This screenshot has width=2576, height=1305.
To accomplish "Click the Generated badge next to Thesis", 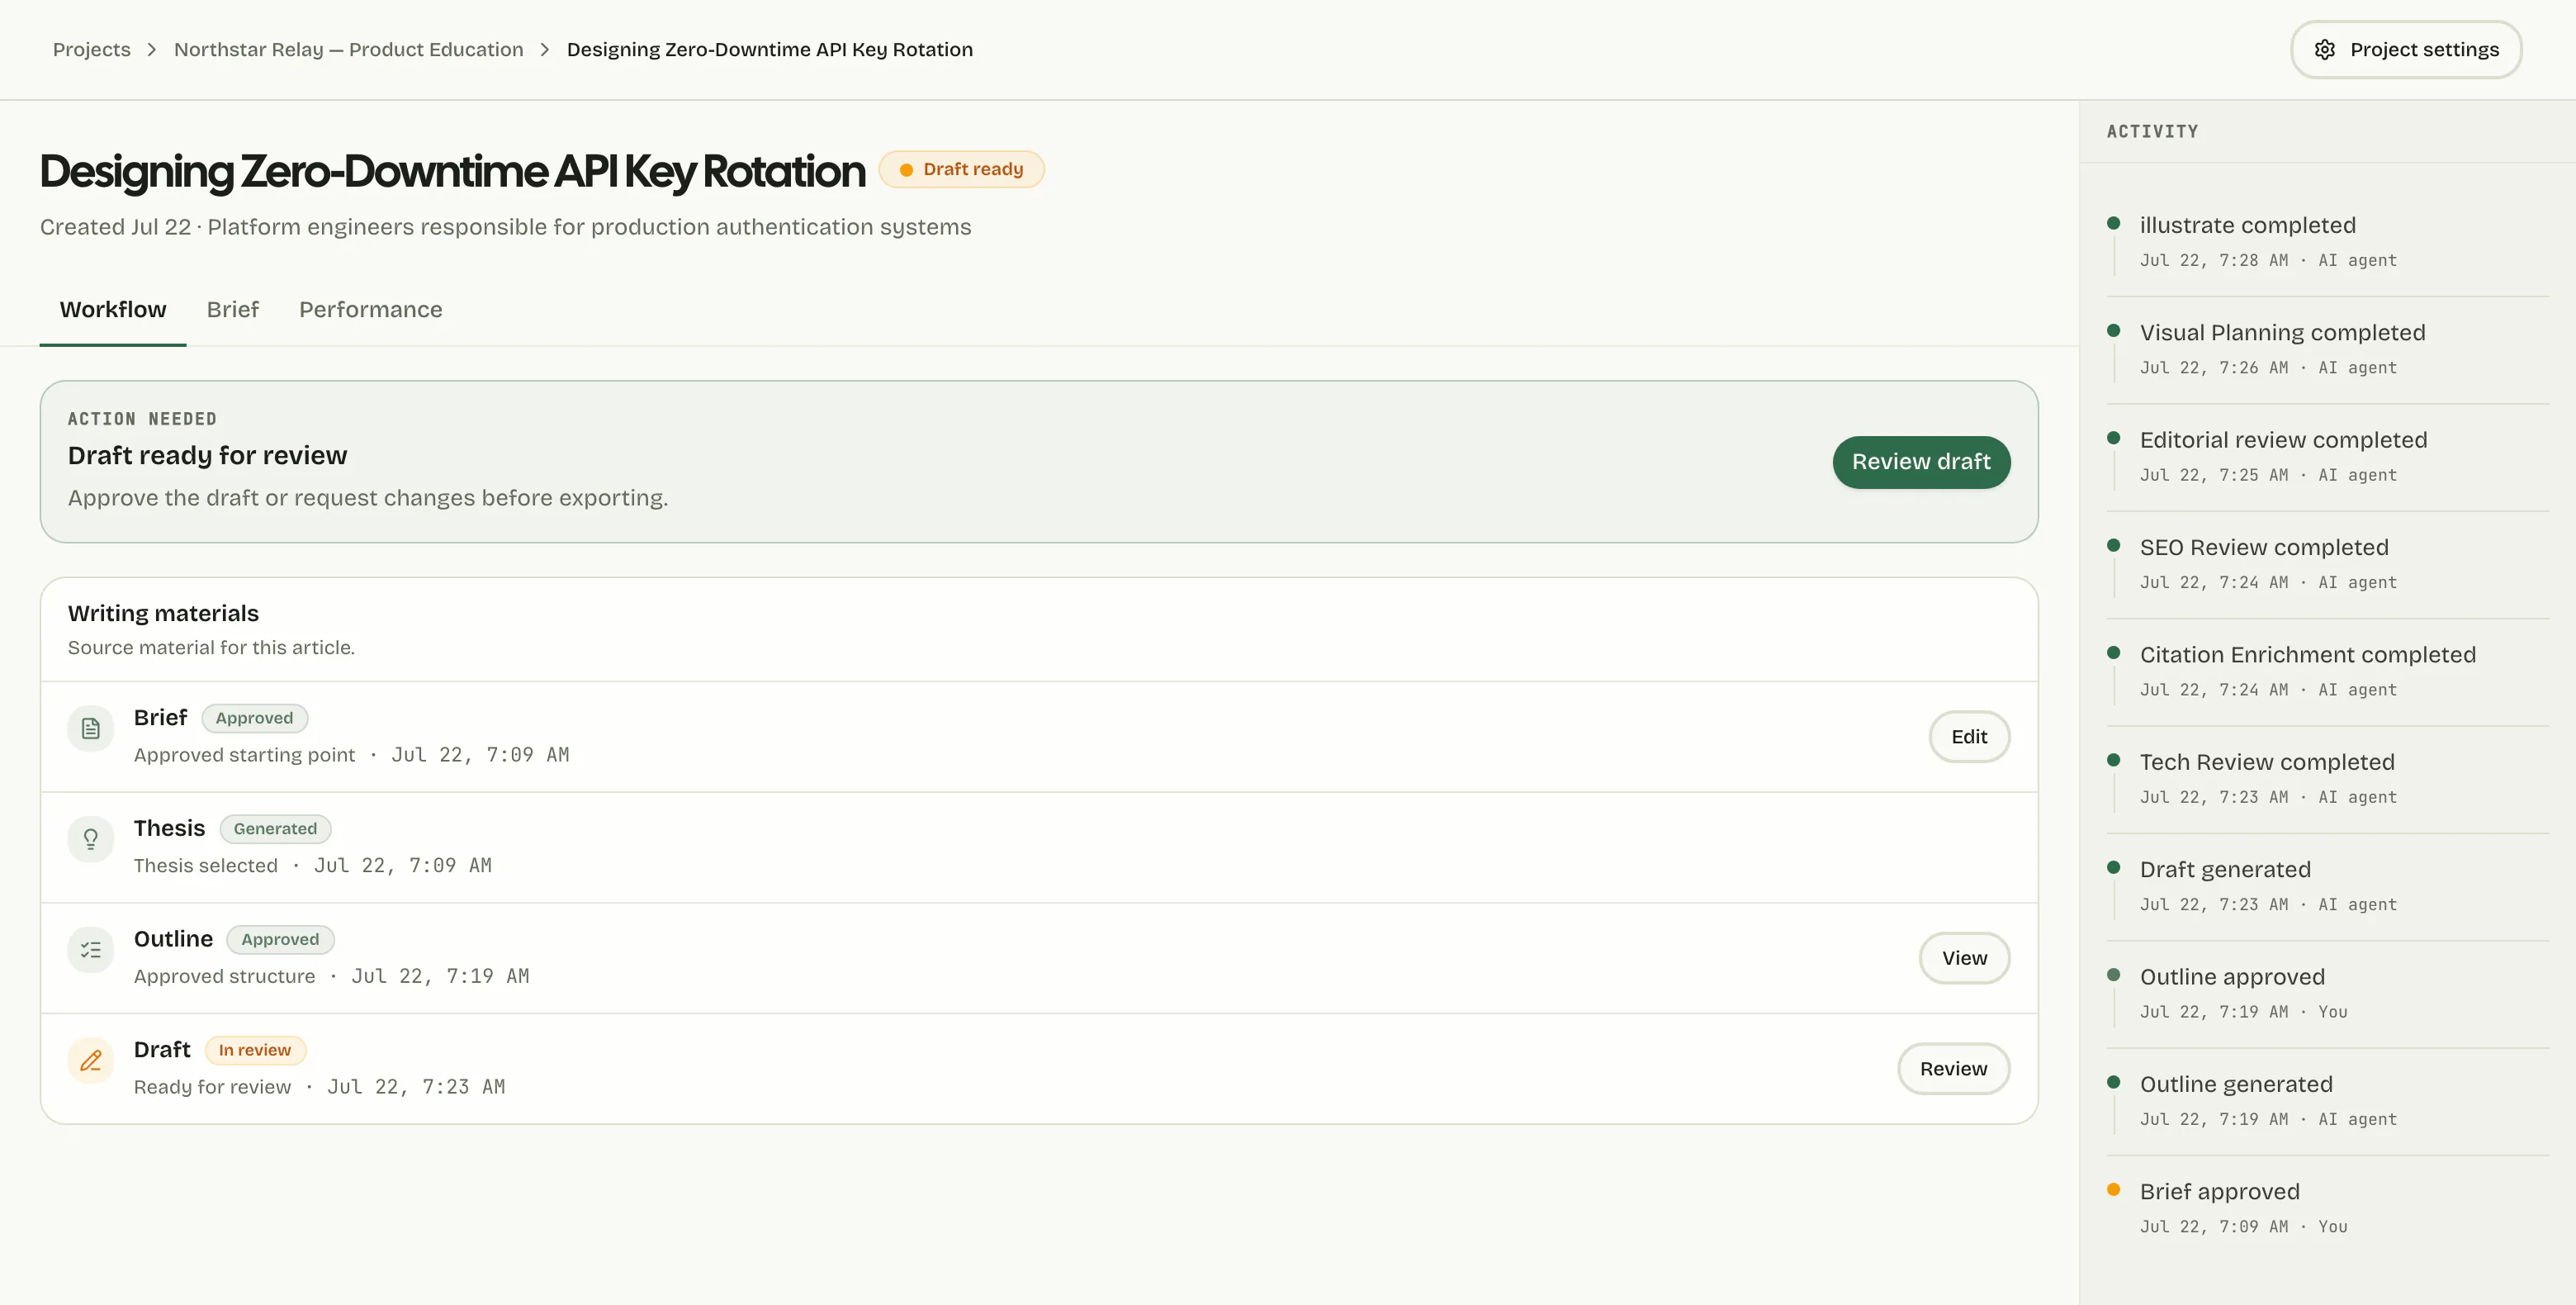I will (275, 829).
